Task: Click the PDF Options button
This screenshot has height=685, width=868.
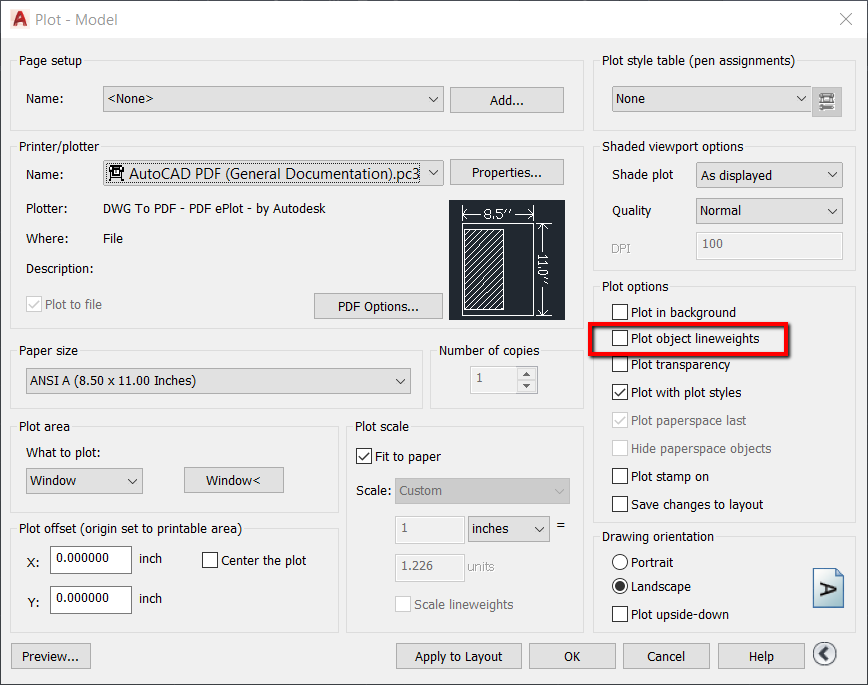Action: (378, 306)
